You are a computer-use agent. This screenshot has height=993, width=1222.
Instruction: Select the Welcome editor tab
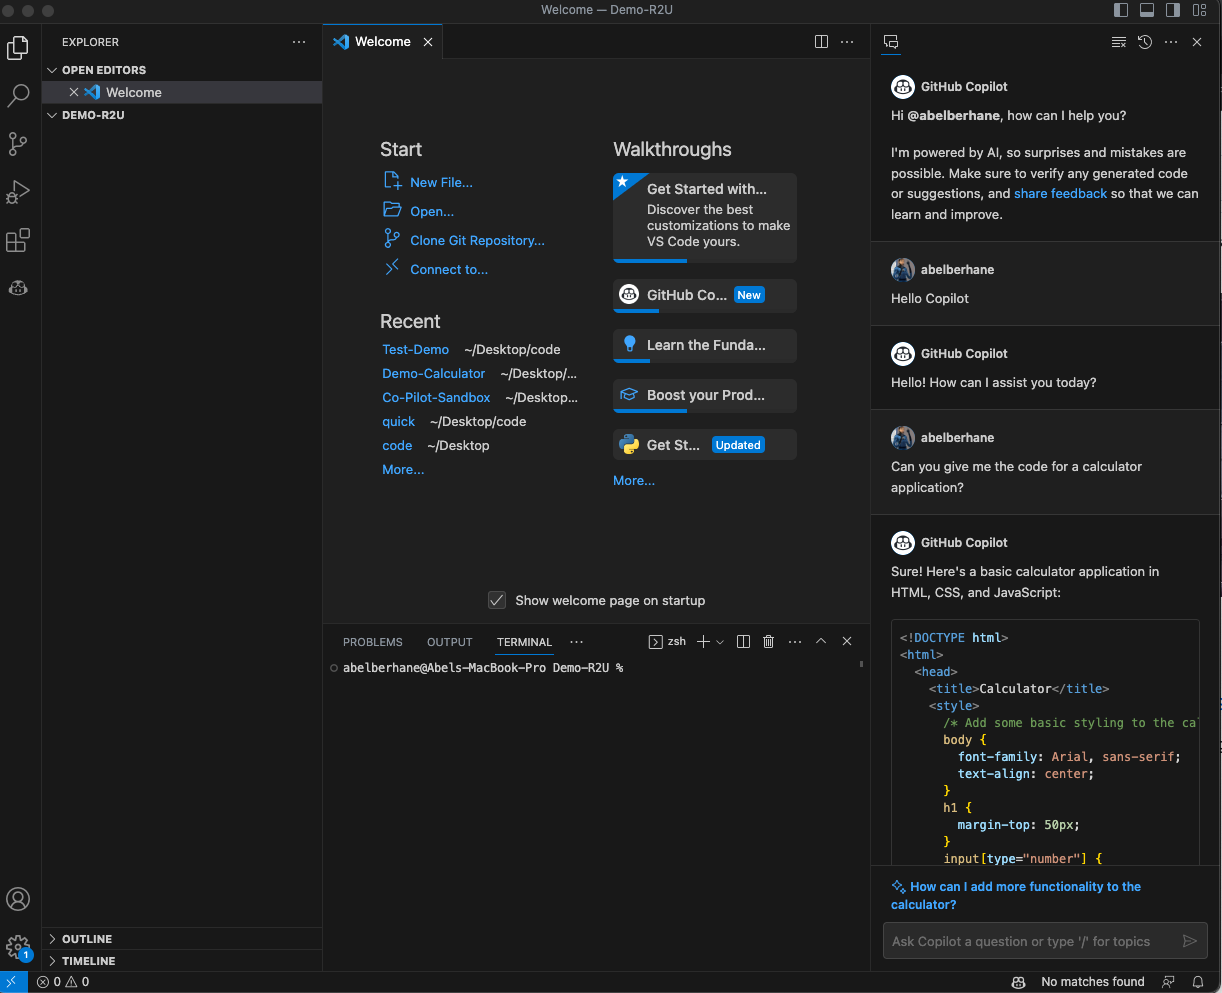pyautogui.click(x=382, y=42)
